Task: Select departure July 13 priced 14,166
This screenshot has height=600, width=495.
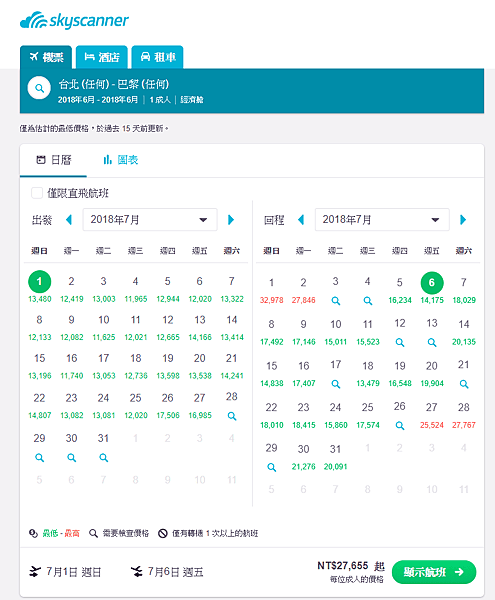Action: point(200,328)
